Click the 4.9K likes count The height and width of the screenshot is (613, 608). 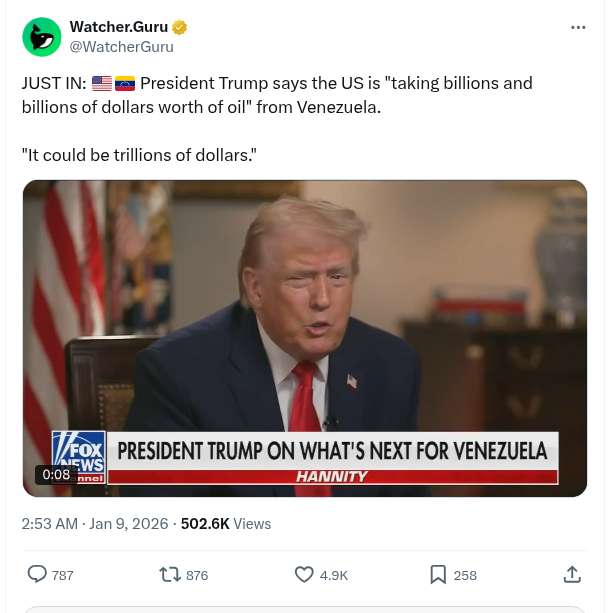[334, 575]
